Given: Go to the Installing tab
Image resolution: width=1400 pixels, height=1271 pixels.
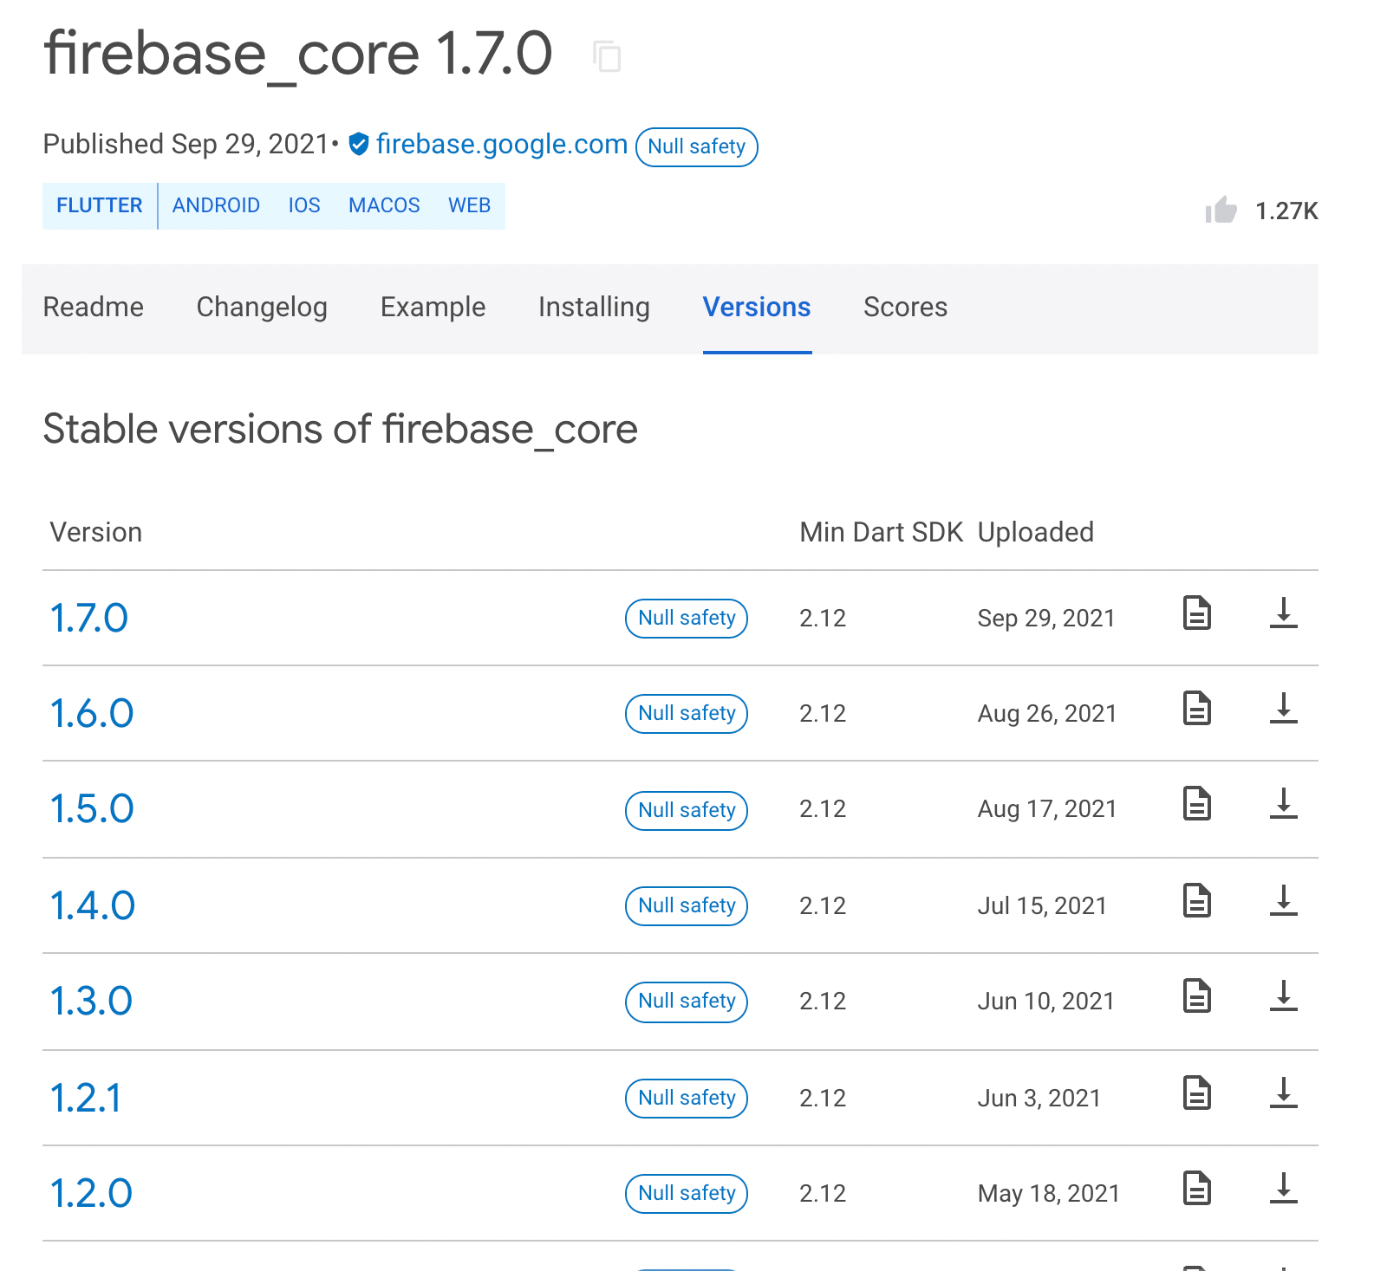Looking at the screenshot, I should [x=594, y=307].
